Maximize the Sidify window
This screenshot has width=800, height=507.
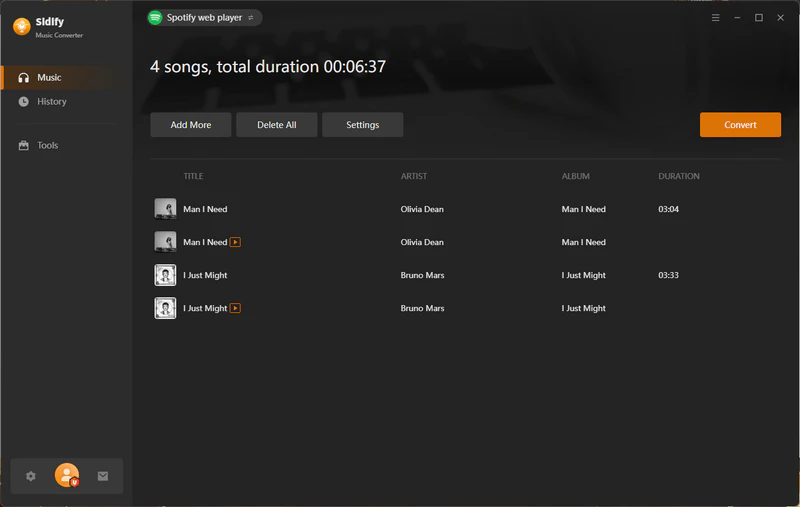point(759,18)
